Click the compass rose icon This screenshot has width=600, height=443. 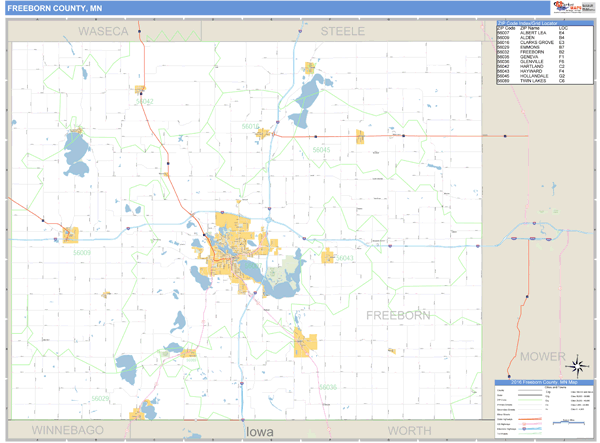point(580,364)
